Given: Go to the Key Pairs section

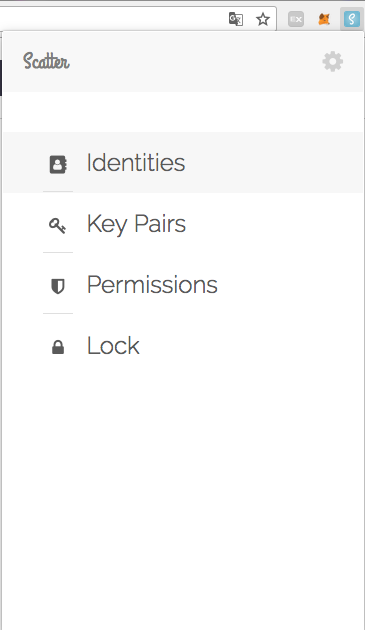Looking at the screenshot, I should click(136, 224).
